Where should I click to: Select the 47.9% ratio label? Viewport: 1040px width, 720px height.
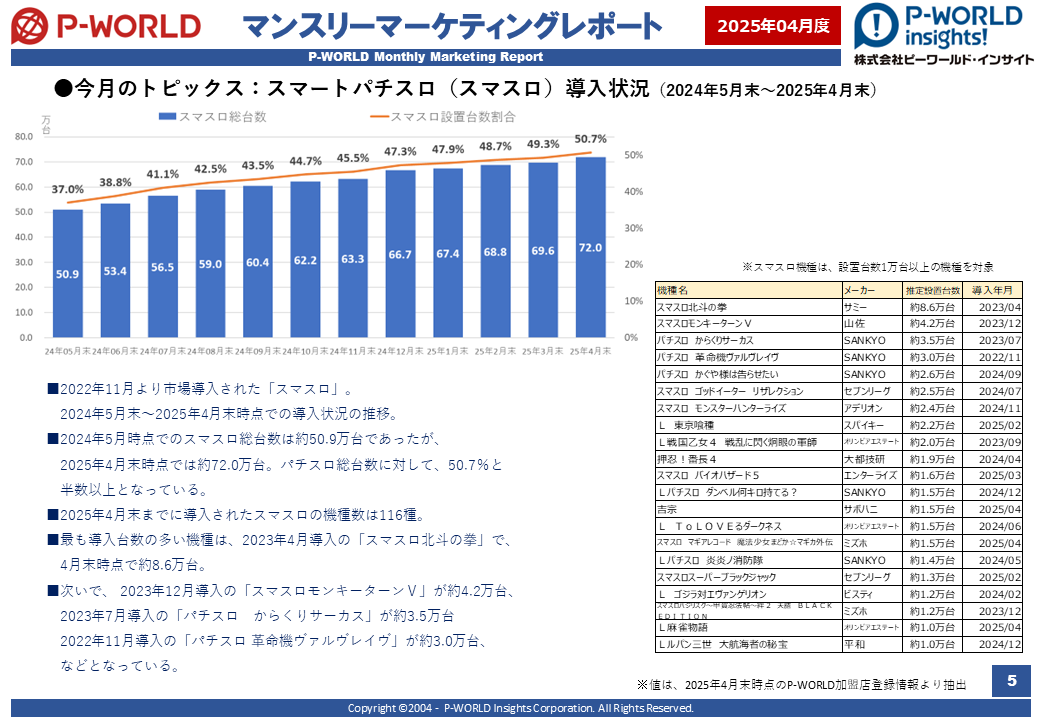(x=448, y=150)
